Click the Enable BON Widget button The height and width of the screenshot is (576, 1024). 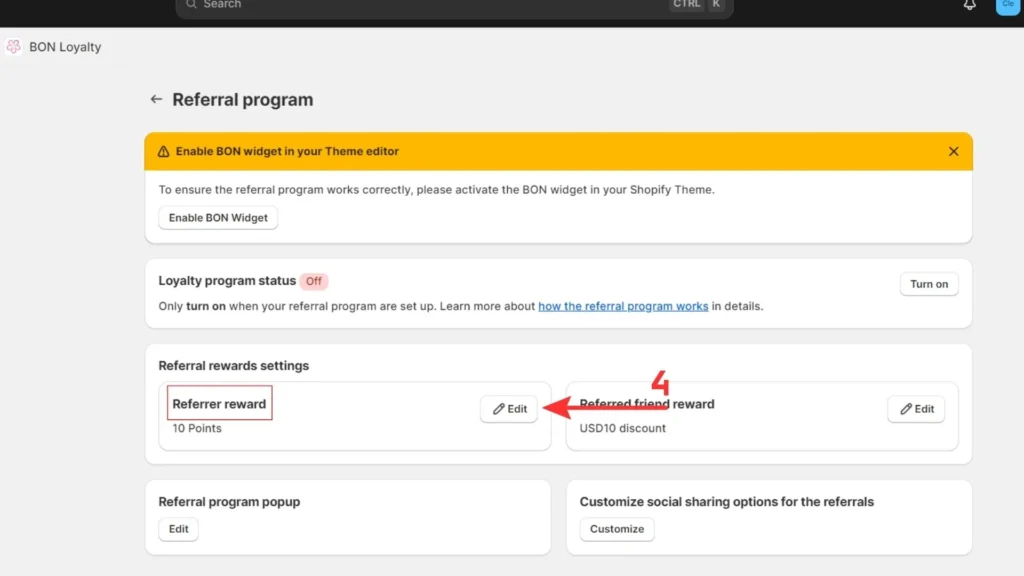218,217
